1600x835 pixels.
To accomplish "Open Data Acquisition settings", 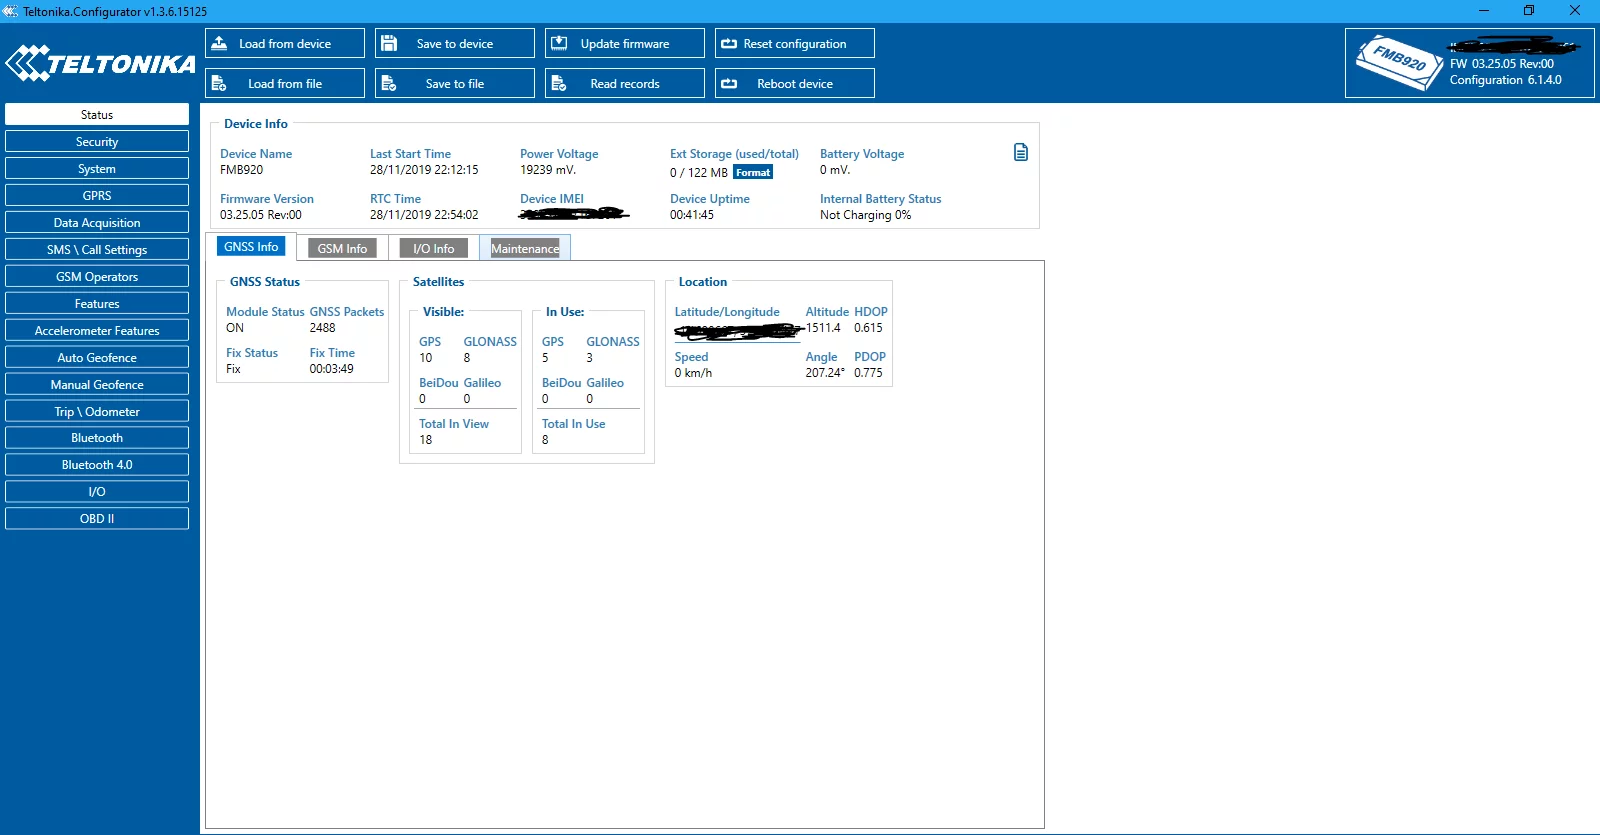I will click(x=97, y=223).
